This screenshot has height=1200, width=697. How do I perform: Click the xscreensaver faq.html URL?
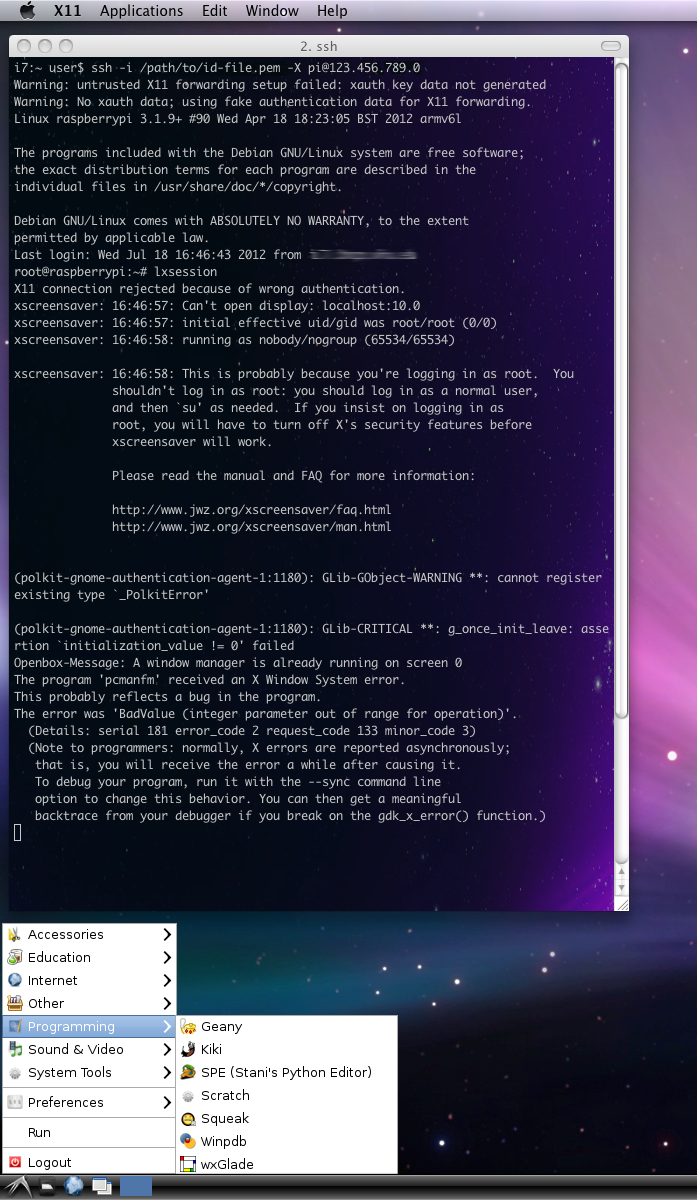(251, 509)
